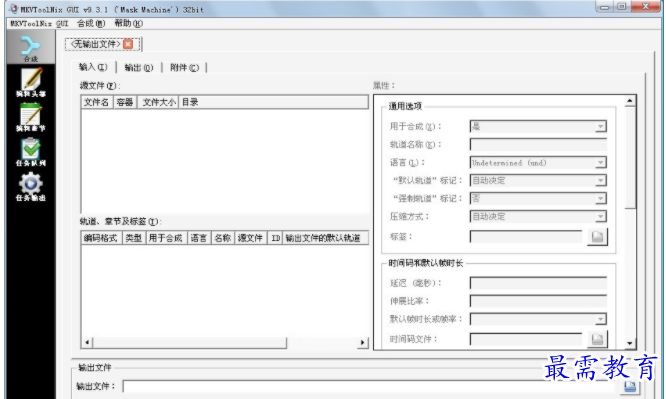The width and height of the screenshot is (666, 399).
Task: Click the 时间码文件 input field
Action: (x=526, y=339)
